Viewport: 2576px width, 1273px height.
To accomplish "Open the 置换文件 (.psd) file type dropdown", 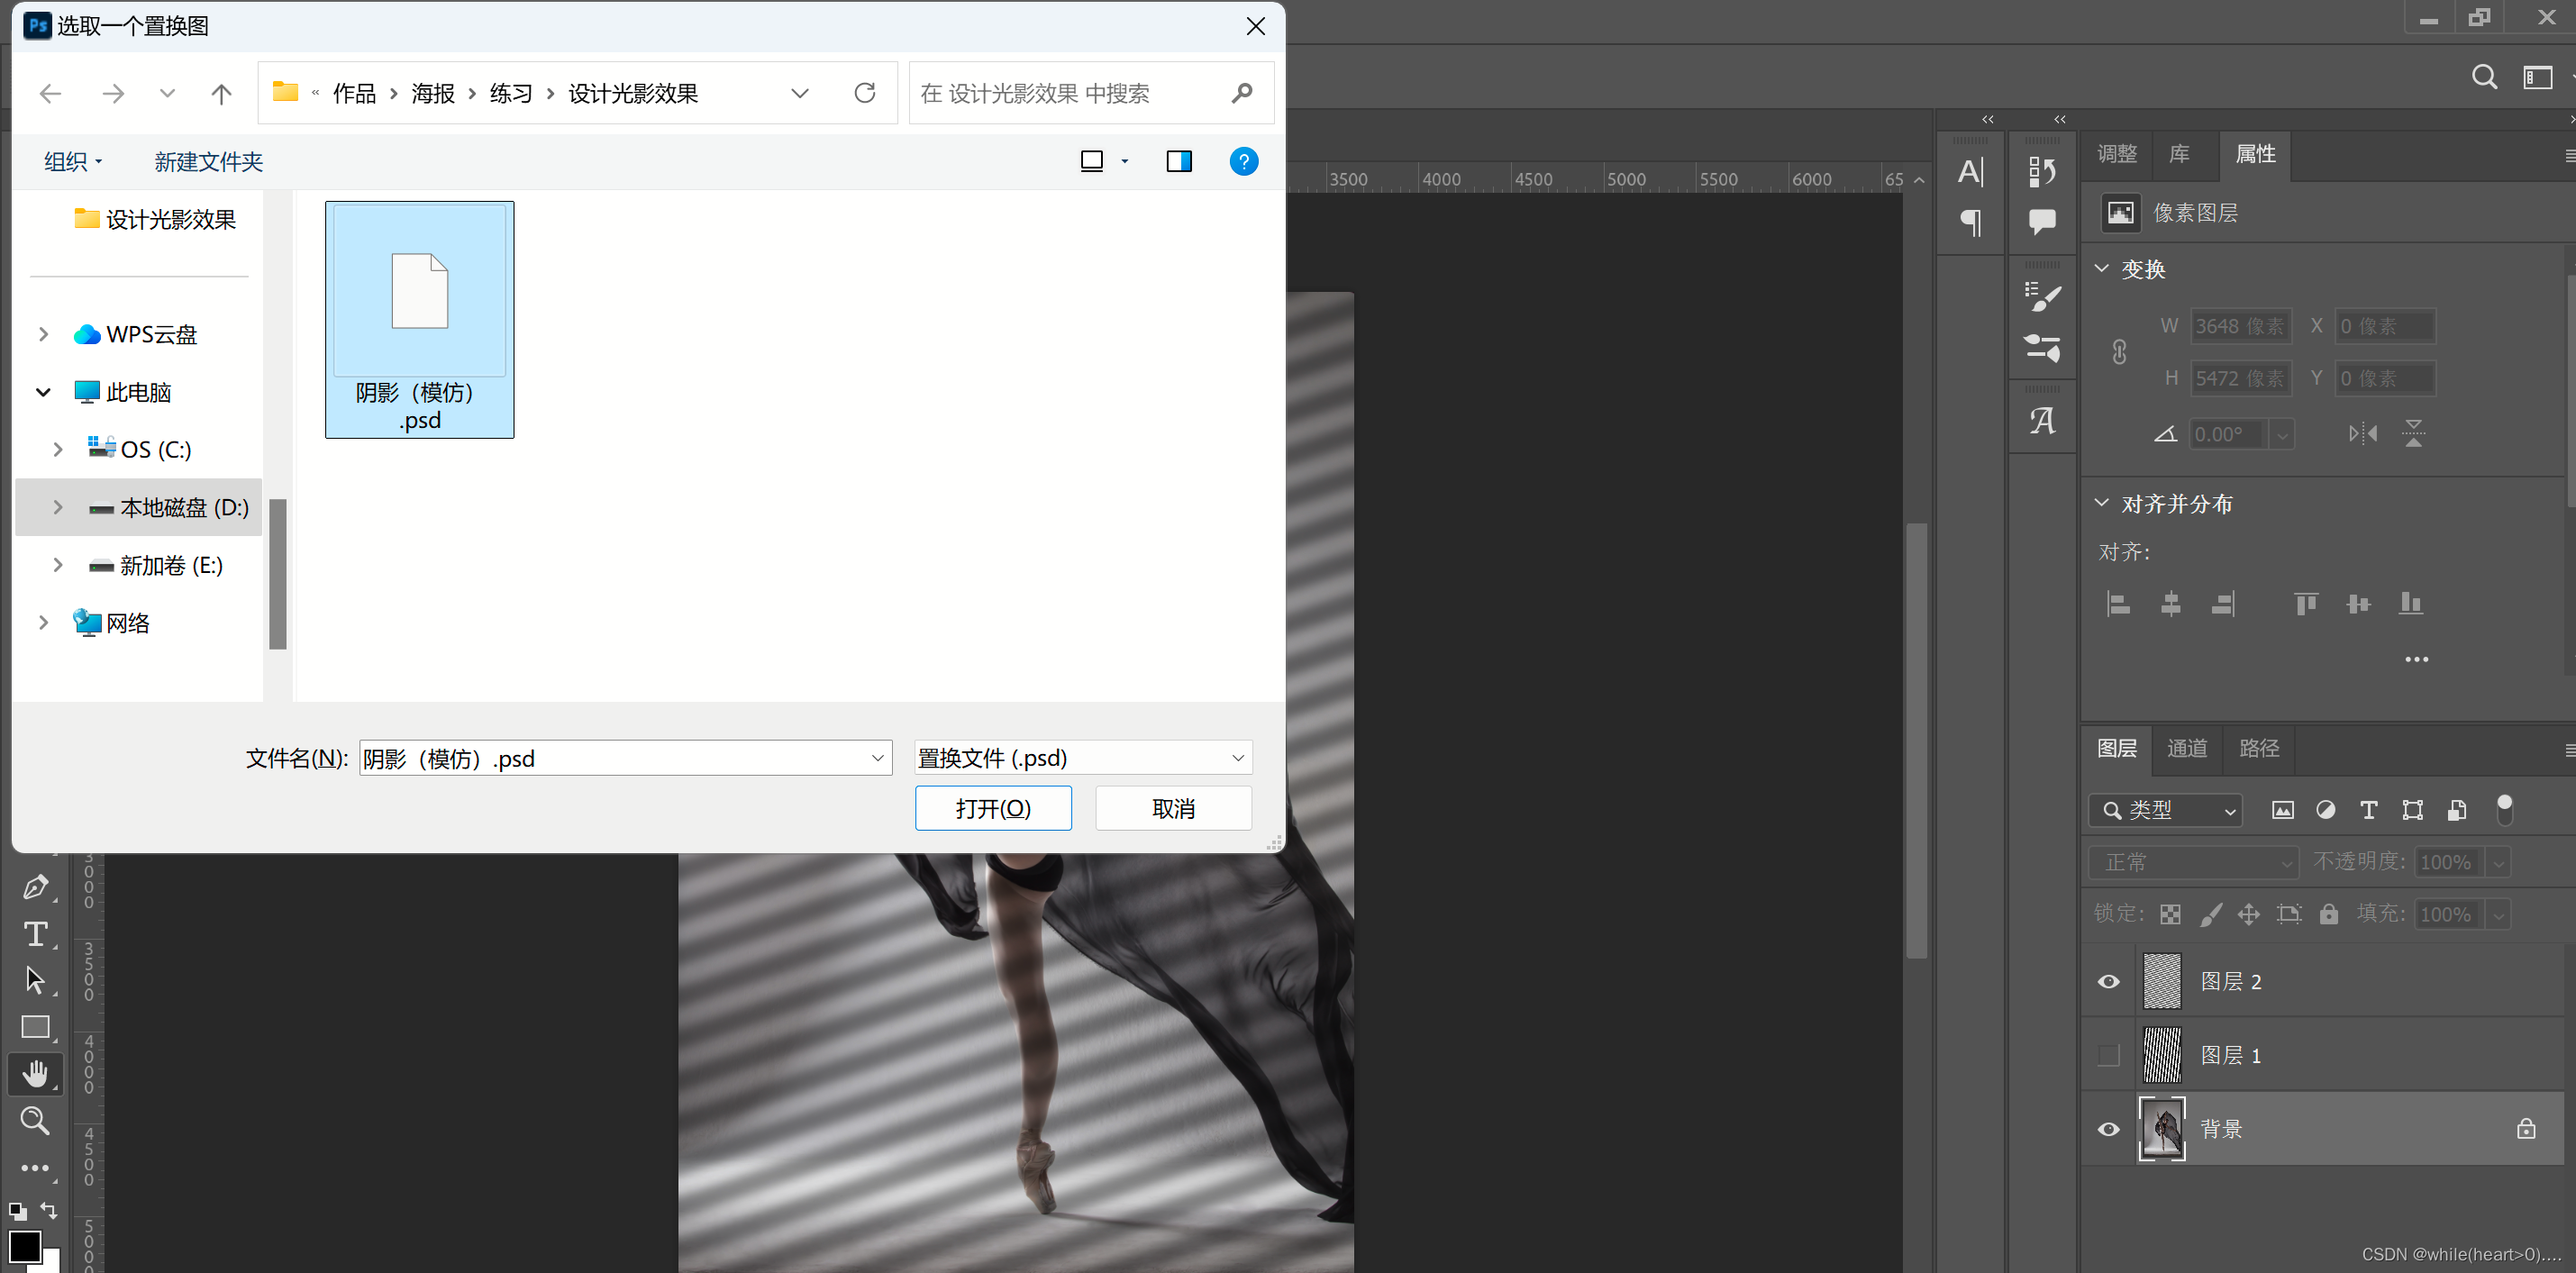I will 1083,758.
